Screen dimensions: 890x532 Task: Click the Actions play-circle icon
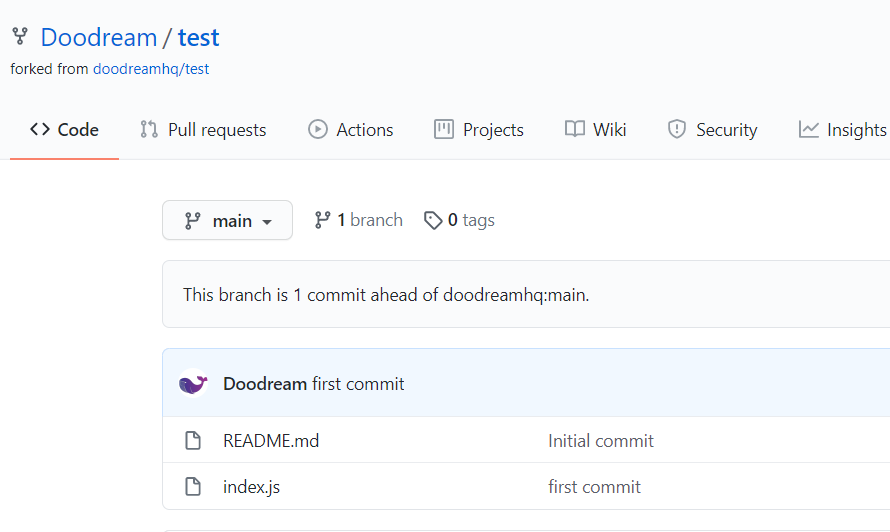click(318, 129)
